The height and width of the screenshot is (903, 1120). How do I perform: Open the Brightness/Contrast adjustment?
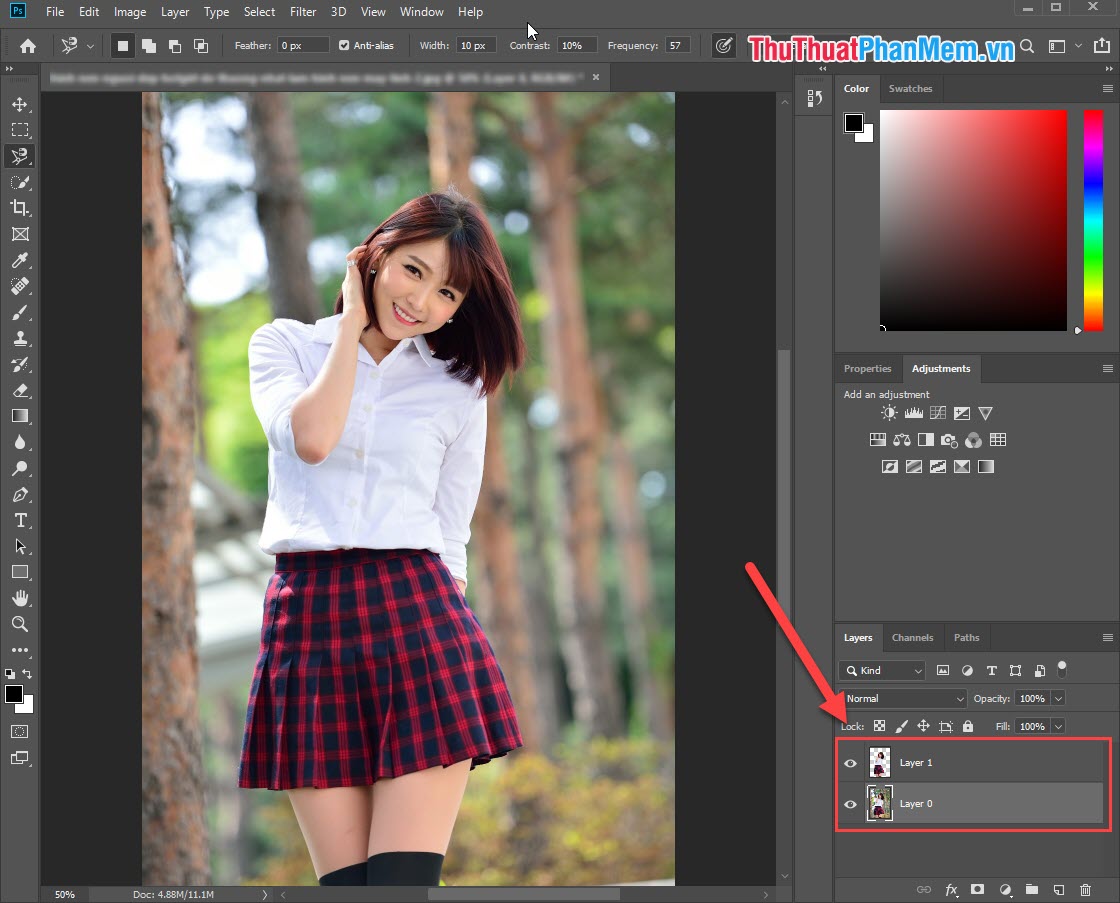coord(890,412)
